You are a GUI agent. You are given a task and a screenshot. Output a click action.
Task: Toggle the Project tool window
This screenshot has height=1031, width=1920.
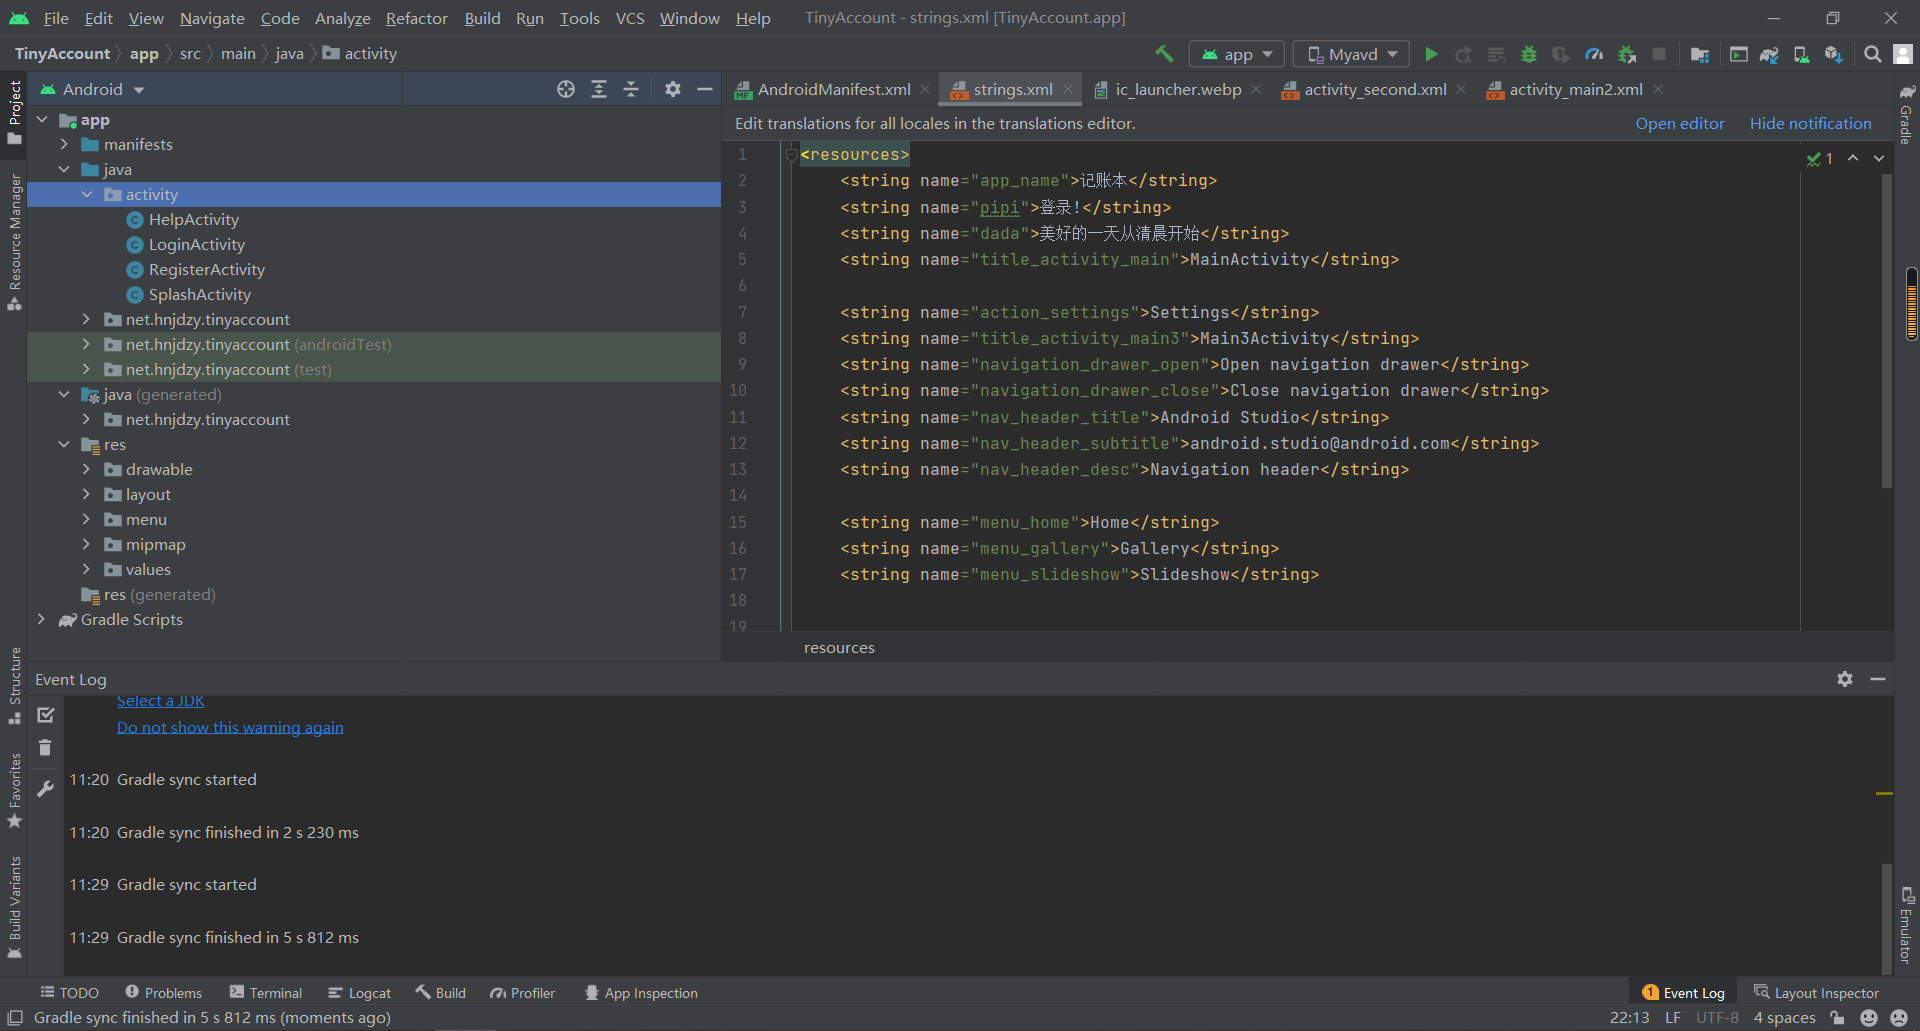[14, 112]
